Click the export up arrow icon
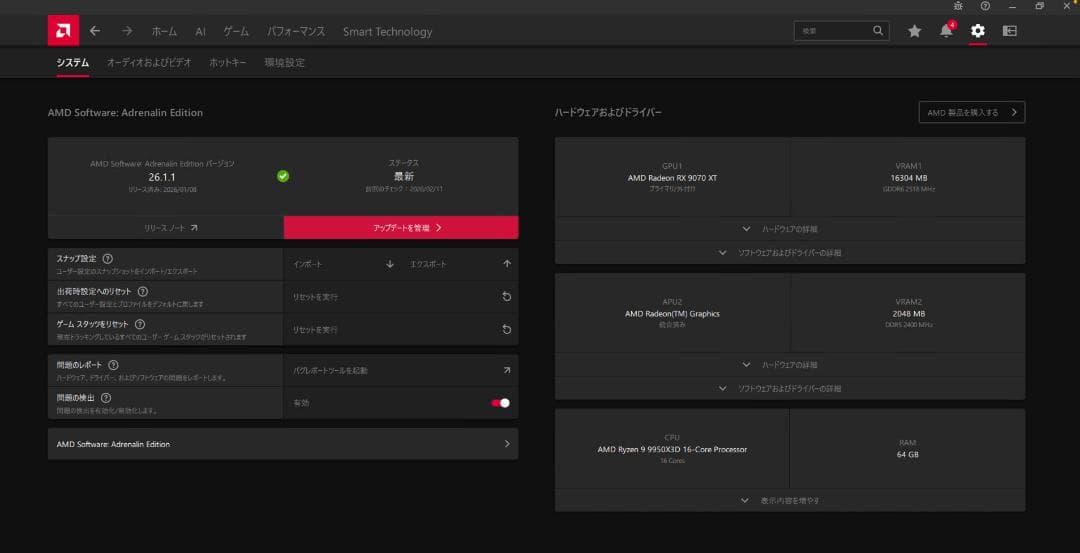The width and height of the screenshot is (1080, 553). pos(507,264)
